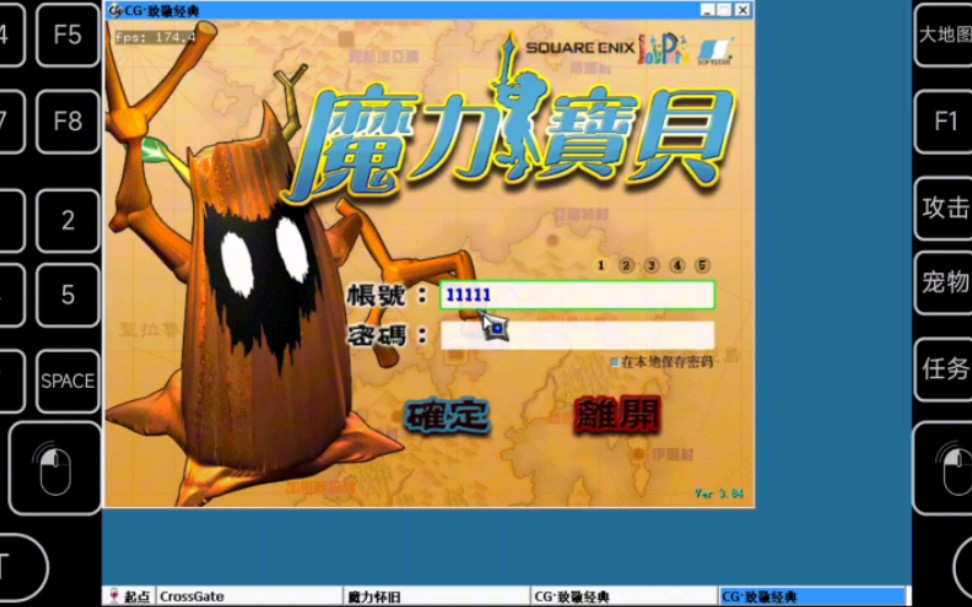The image size is (972, 607).
Task: Tap the F1 virtual key
Action: pos(945,122)
